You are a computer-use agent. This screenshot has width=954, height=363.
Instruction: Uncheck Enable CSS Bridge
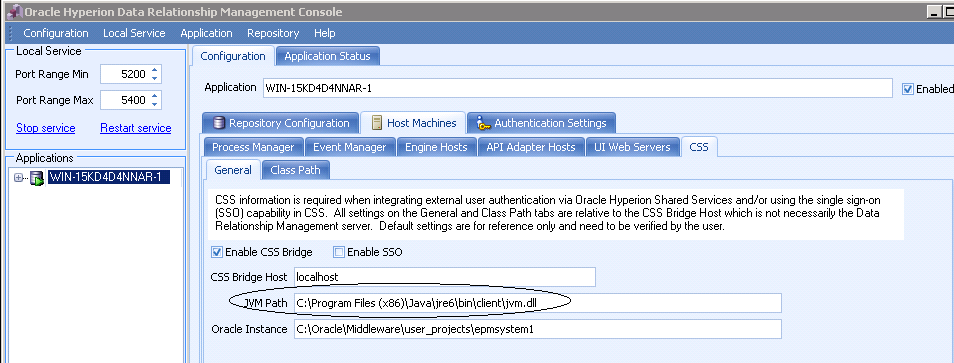coord(217,252)
